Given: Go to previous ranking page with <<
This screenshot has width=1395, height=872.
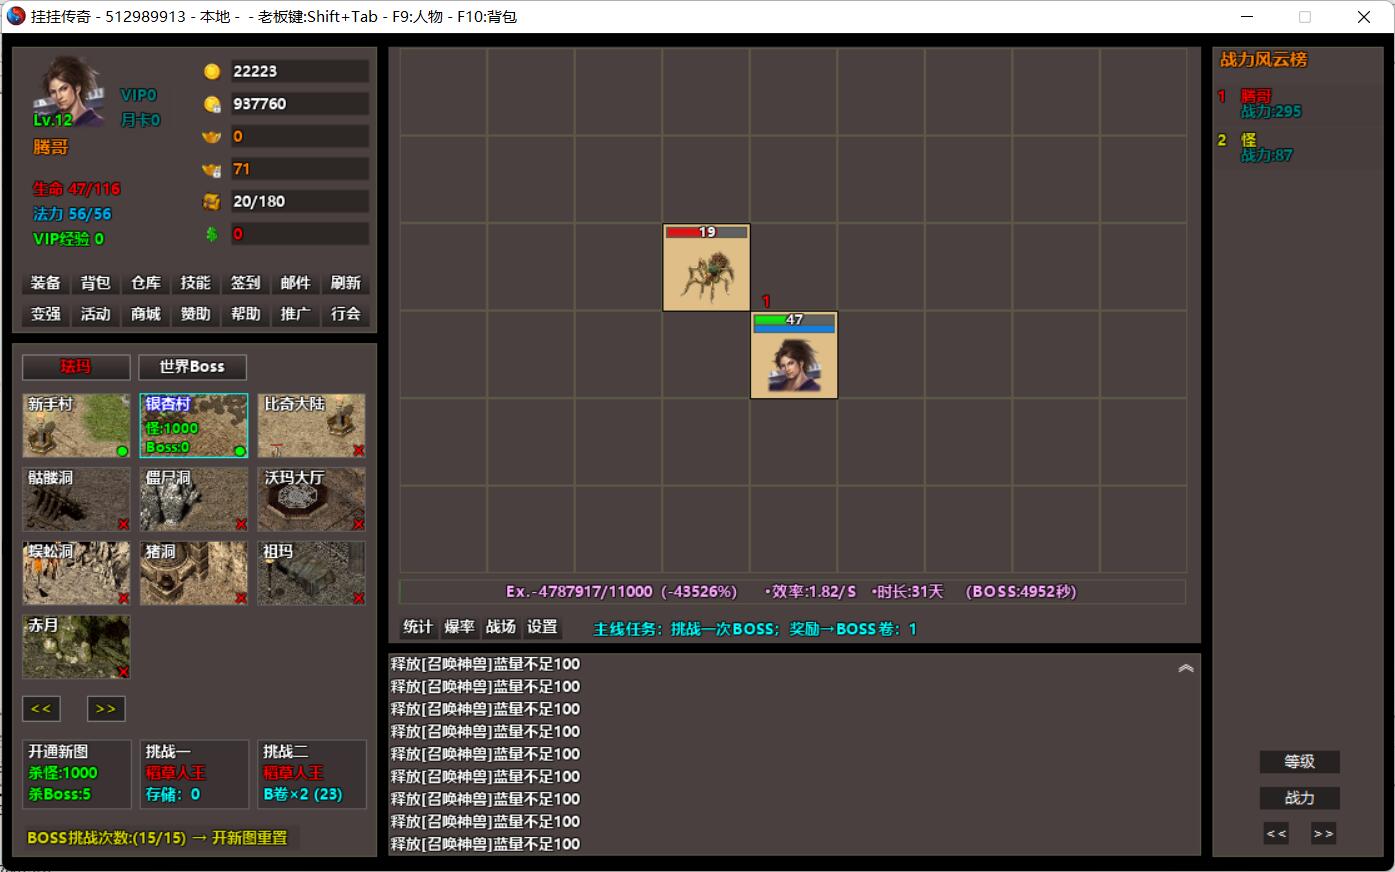Looking at the screenshot, I should 1276,834.
